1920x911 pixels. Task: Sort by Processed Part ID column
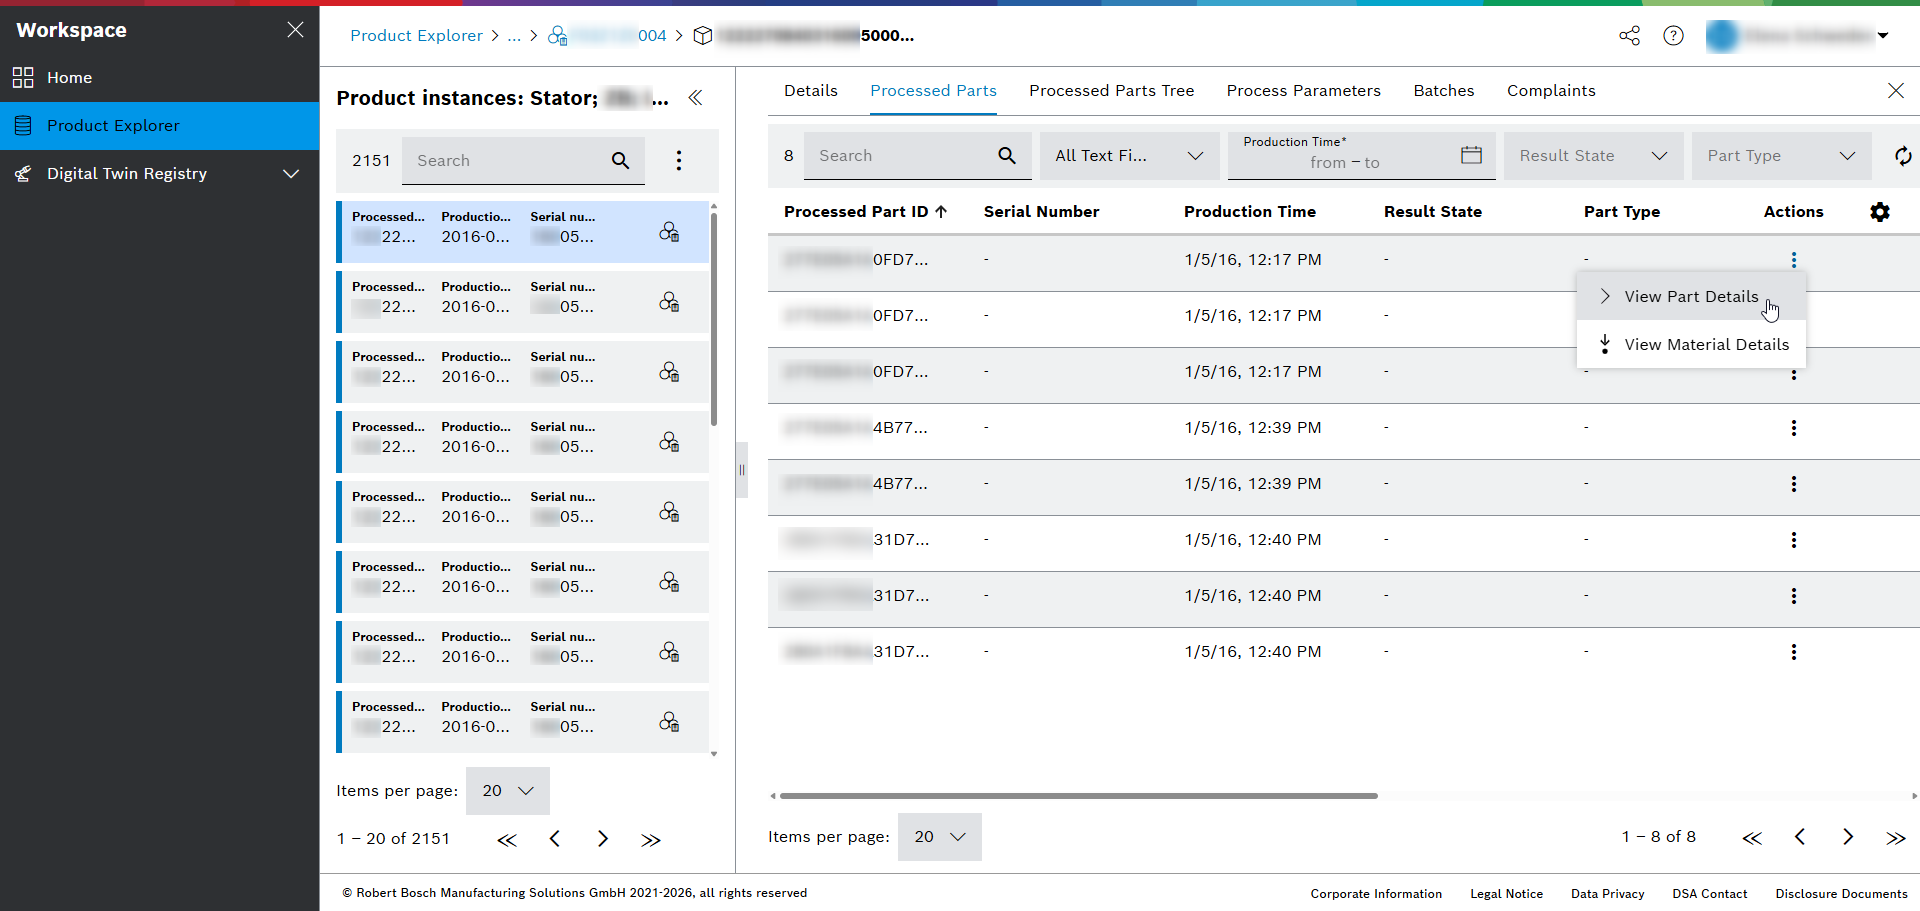pyautogui.click(x=865, y=212)
